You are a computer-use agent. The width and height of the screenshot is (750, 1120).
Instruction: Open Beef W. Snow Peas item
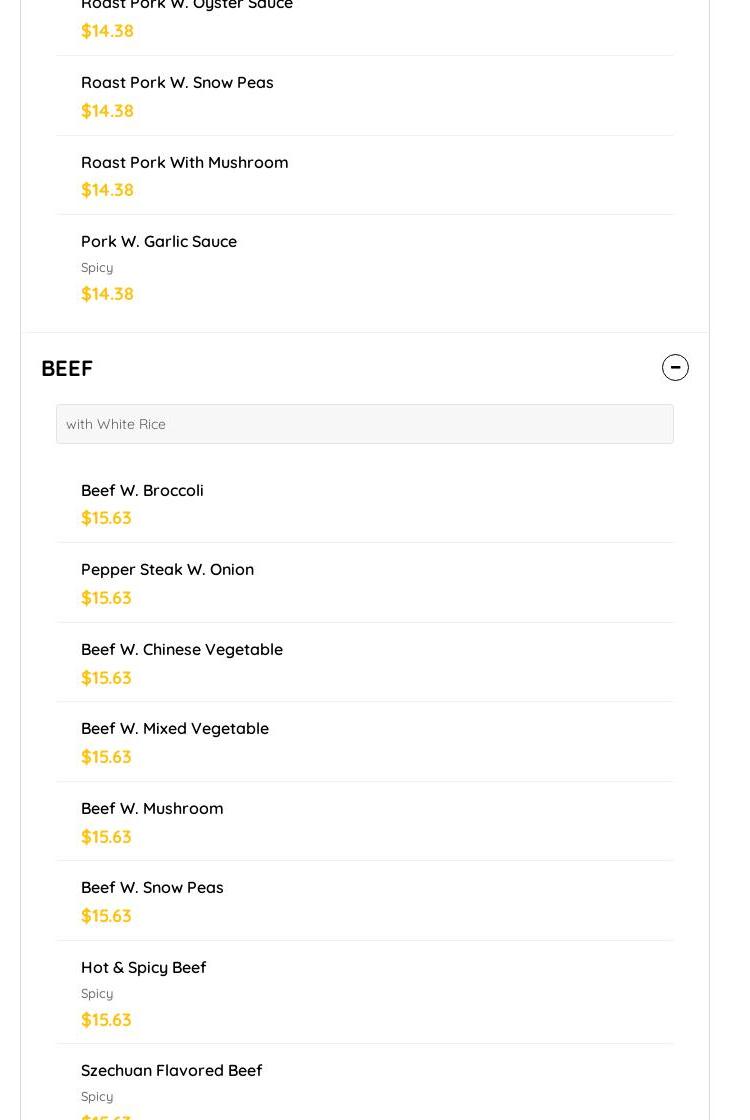[x=152, y=887]
